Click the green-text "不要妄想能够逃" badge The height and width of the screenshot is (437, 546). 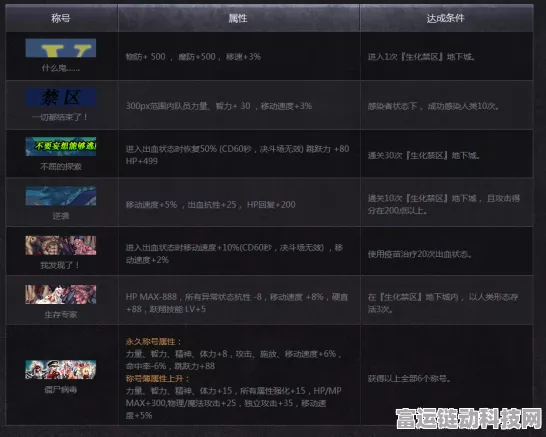(x=61, y=146)
